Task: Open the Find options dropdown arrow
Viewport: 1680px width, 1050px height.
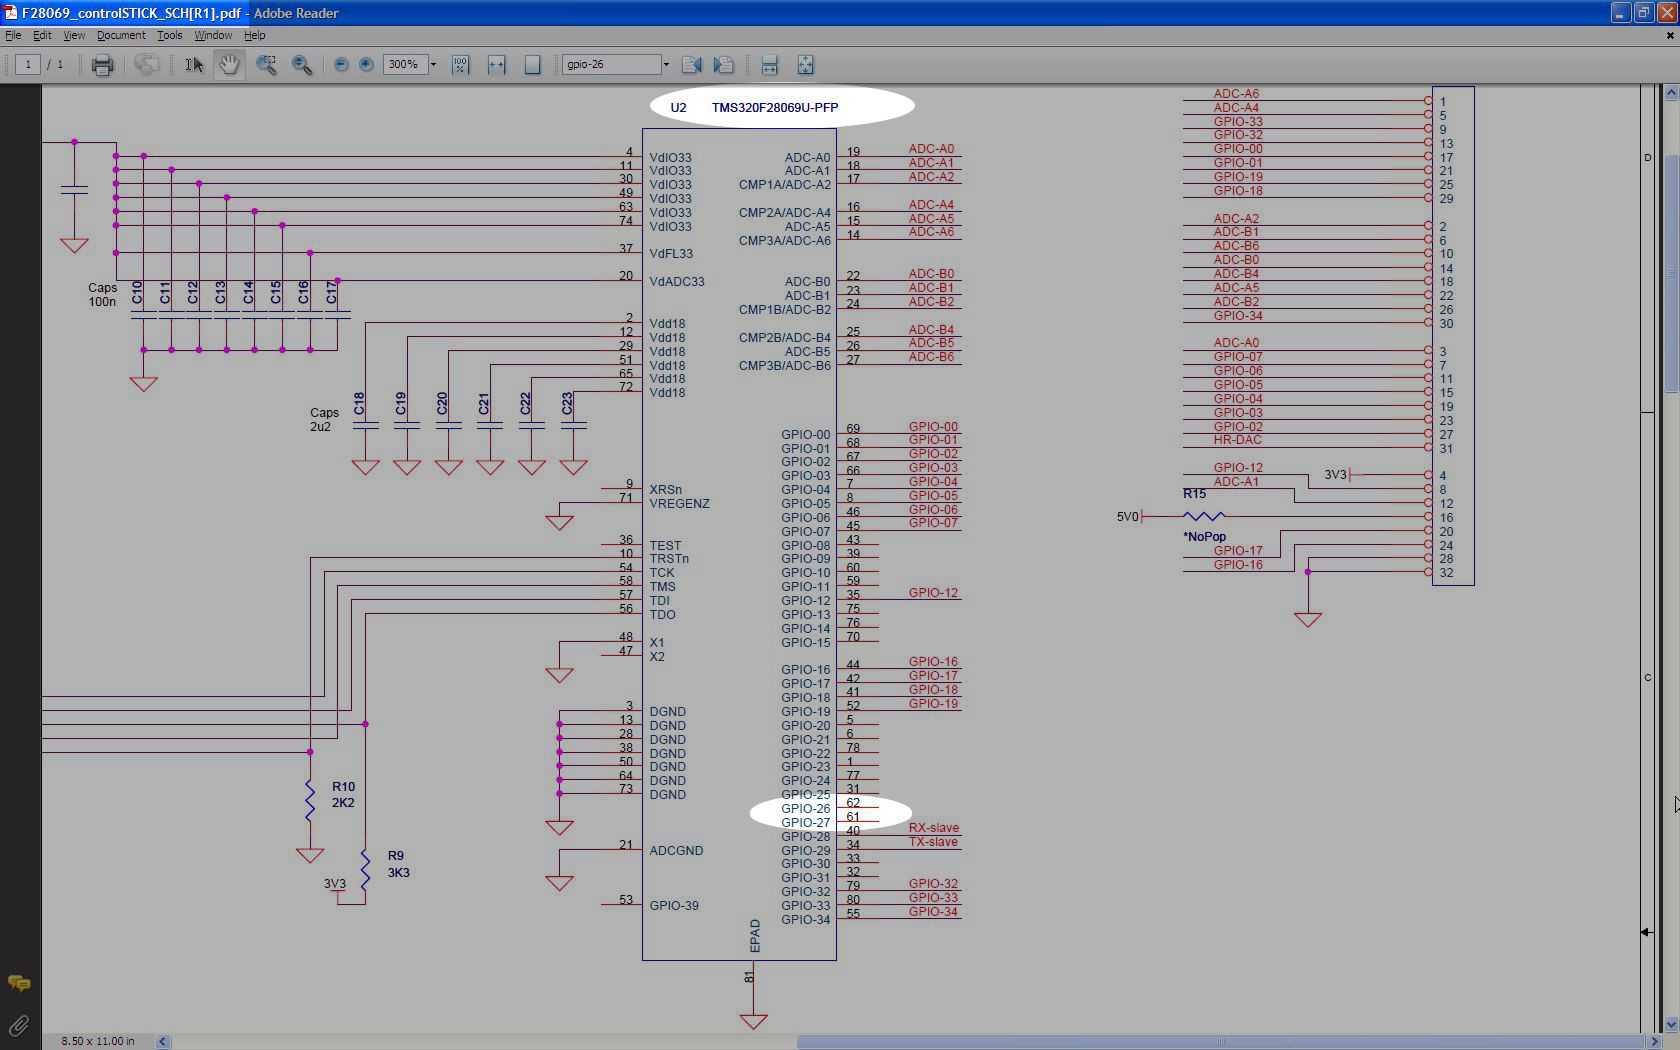Action: (666, 64)
